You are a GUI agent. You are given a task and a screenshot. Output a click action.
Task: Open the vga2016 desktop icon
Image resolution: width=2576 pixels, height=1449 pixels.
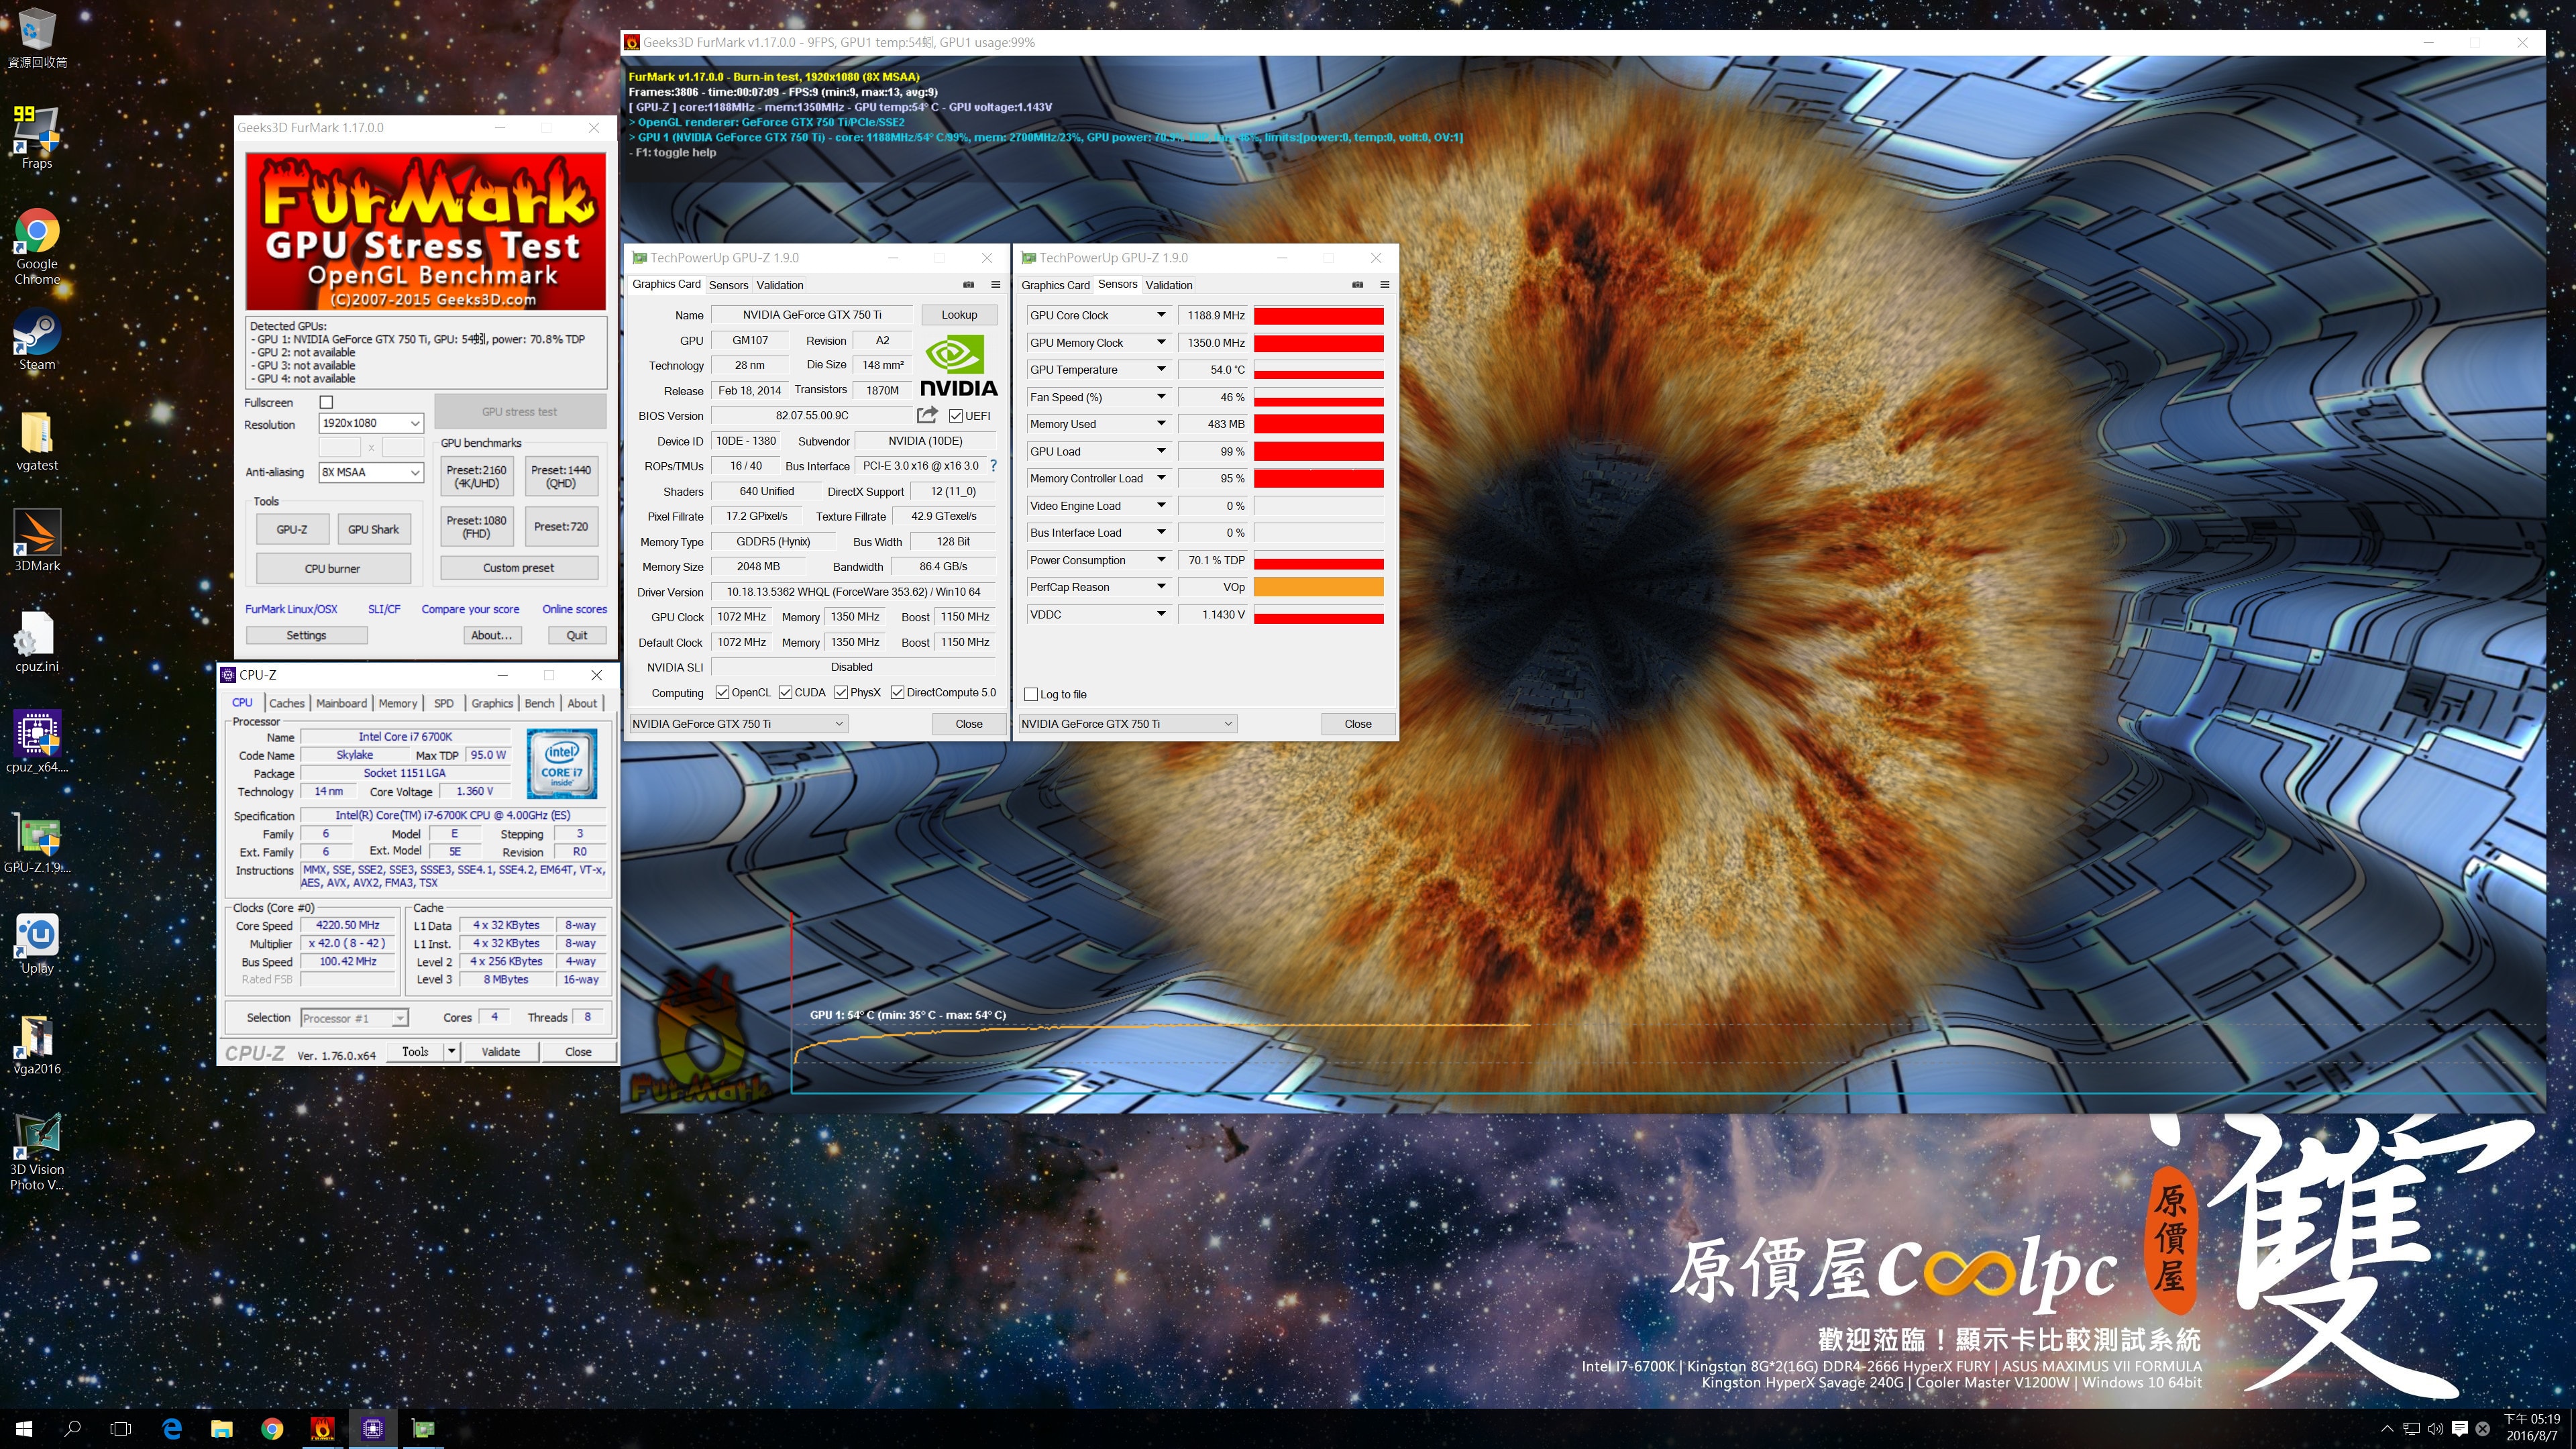[37, 1044]
